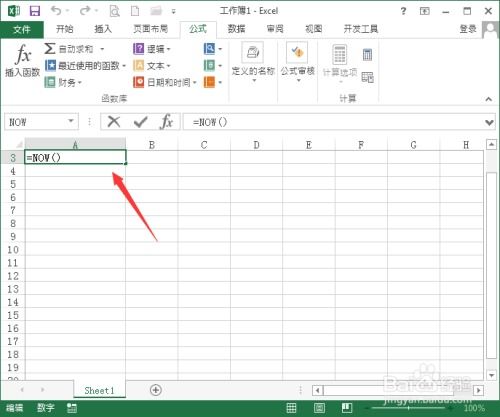Open Recently Used functions list
500x417 pixels.
point(85,65)
